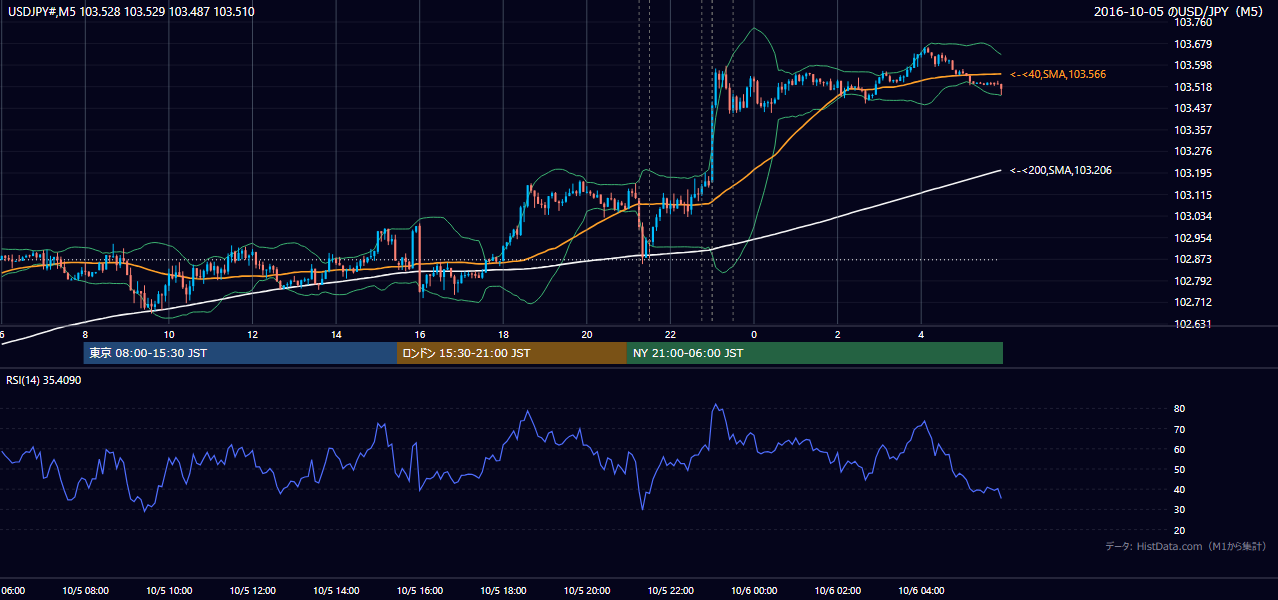The width and height of the screenshot is (1278, 600).
Task: Click price level 103.115 on axis
Action: [x=1193, y=195]
